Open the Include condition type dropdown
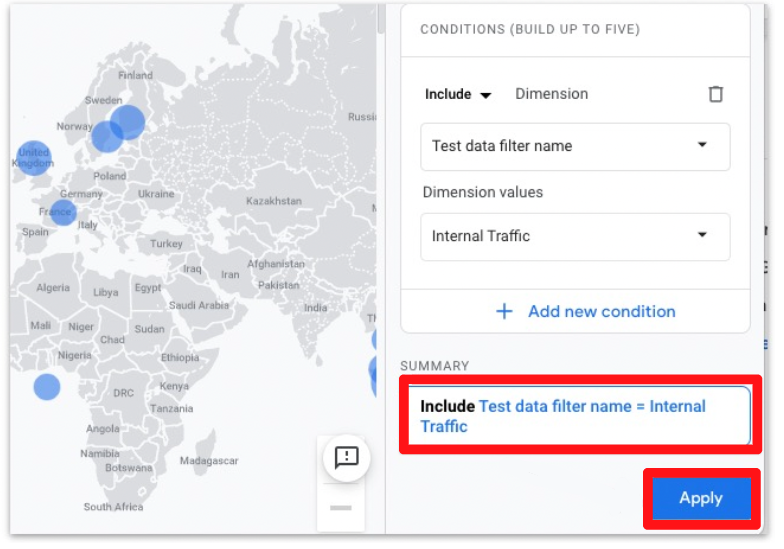784x549 pixels. 458,94
